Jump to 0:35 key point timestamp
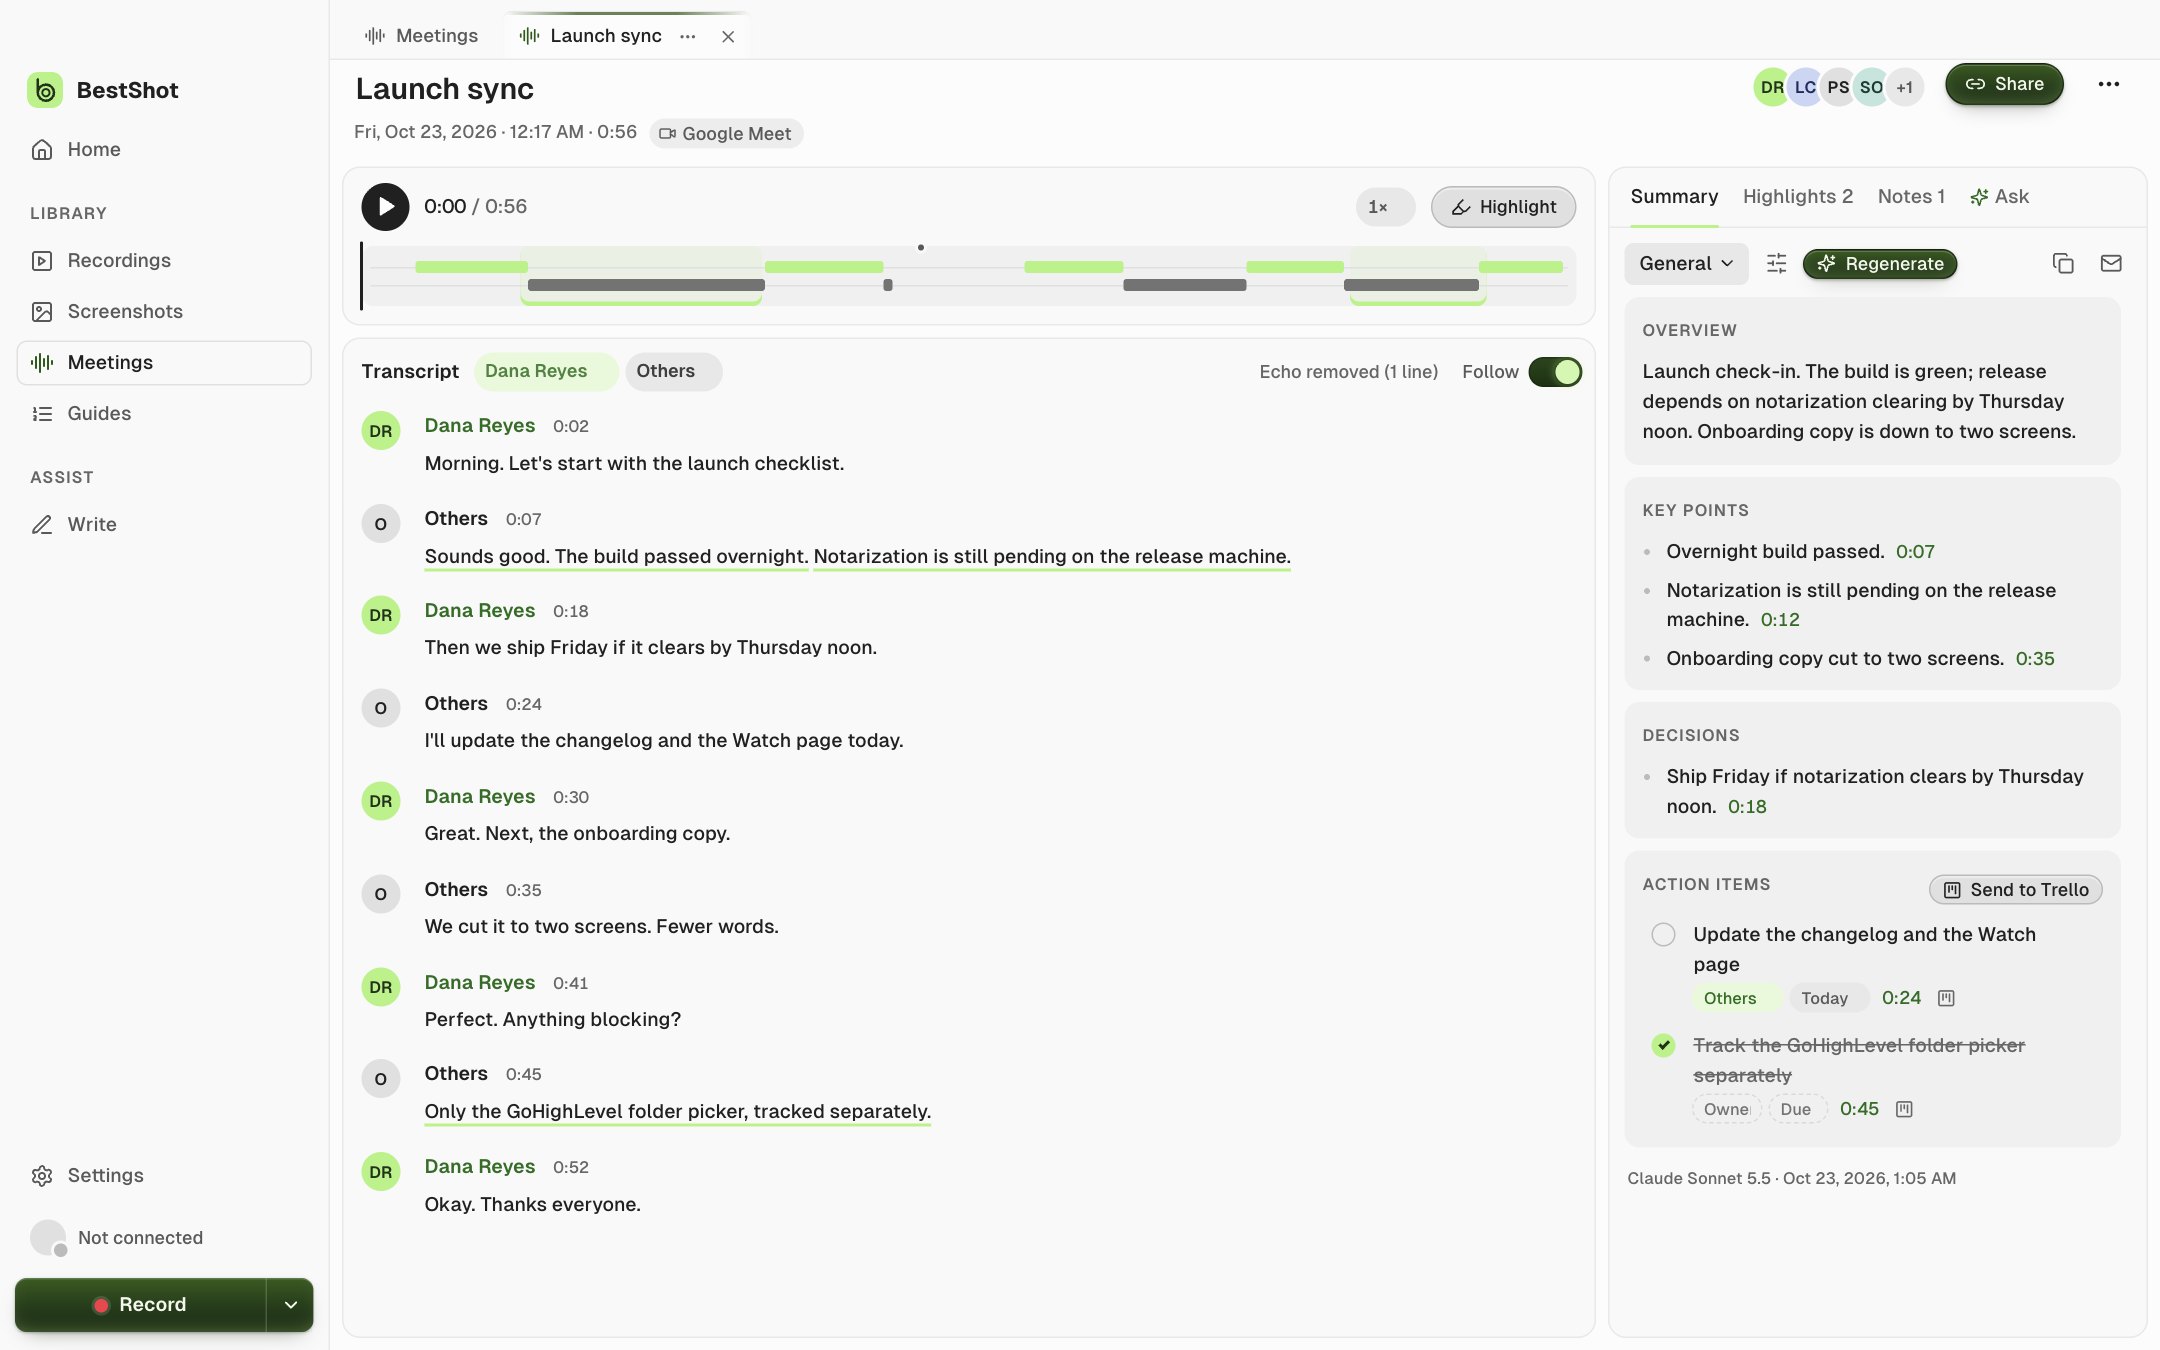The height and width of the screenshot is (1350, 2160). click(2034, 658)
